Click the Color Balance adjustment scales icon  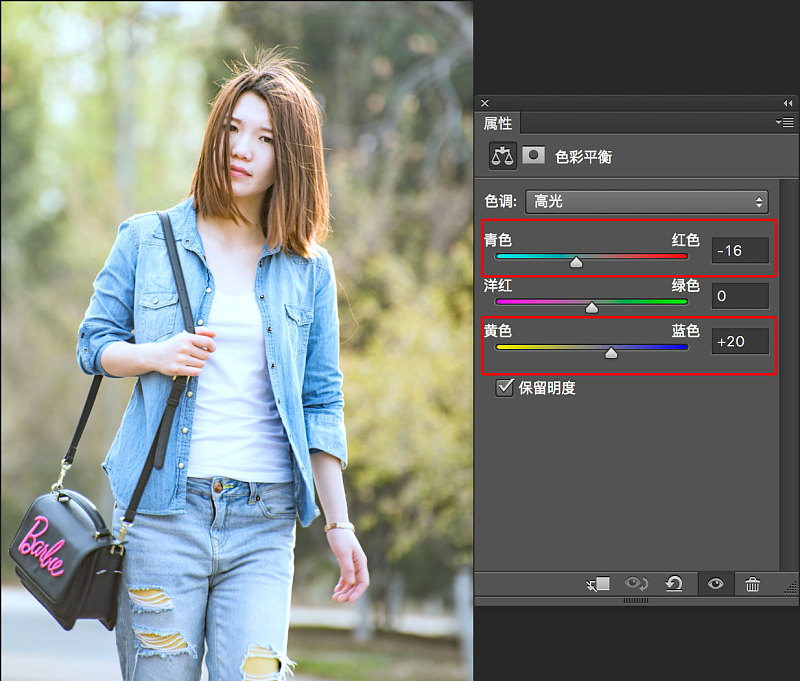tap(503, 156)
